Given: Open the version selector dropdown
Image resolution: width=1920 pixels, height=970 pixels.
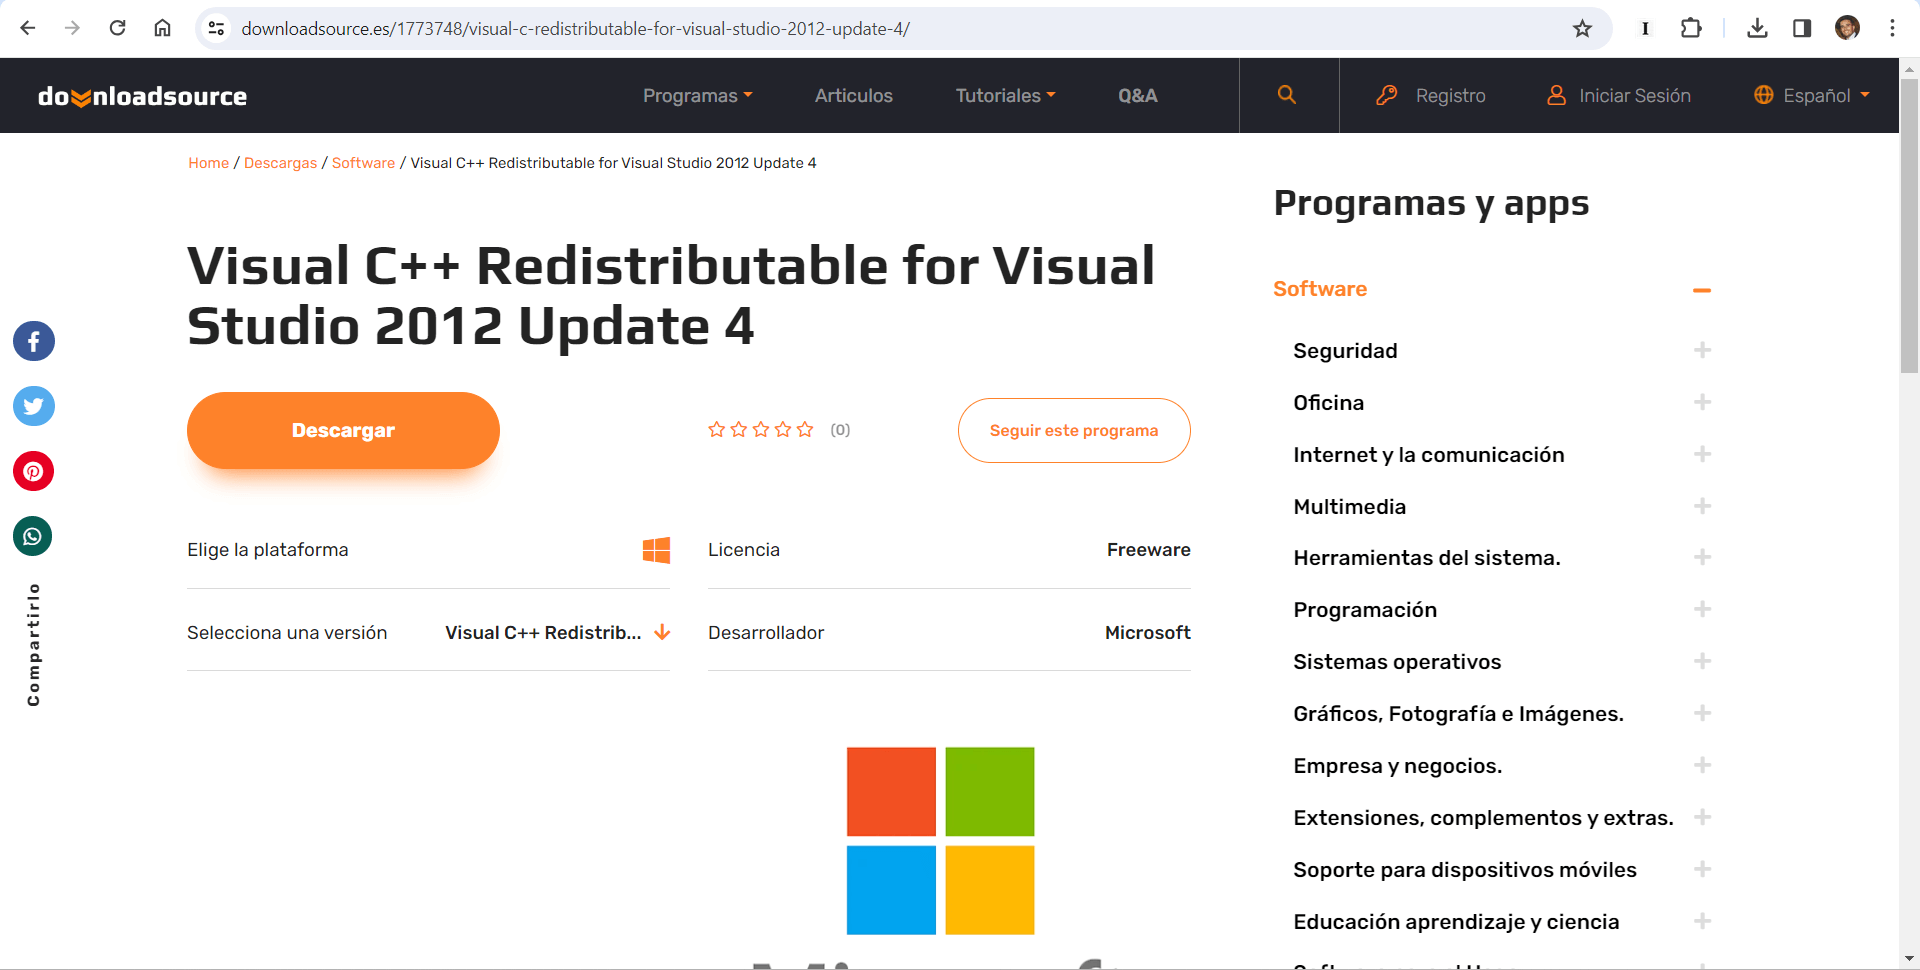Looking at the screenshot, I should point(558,633).
